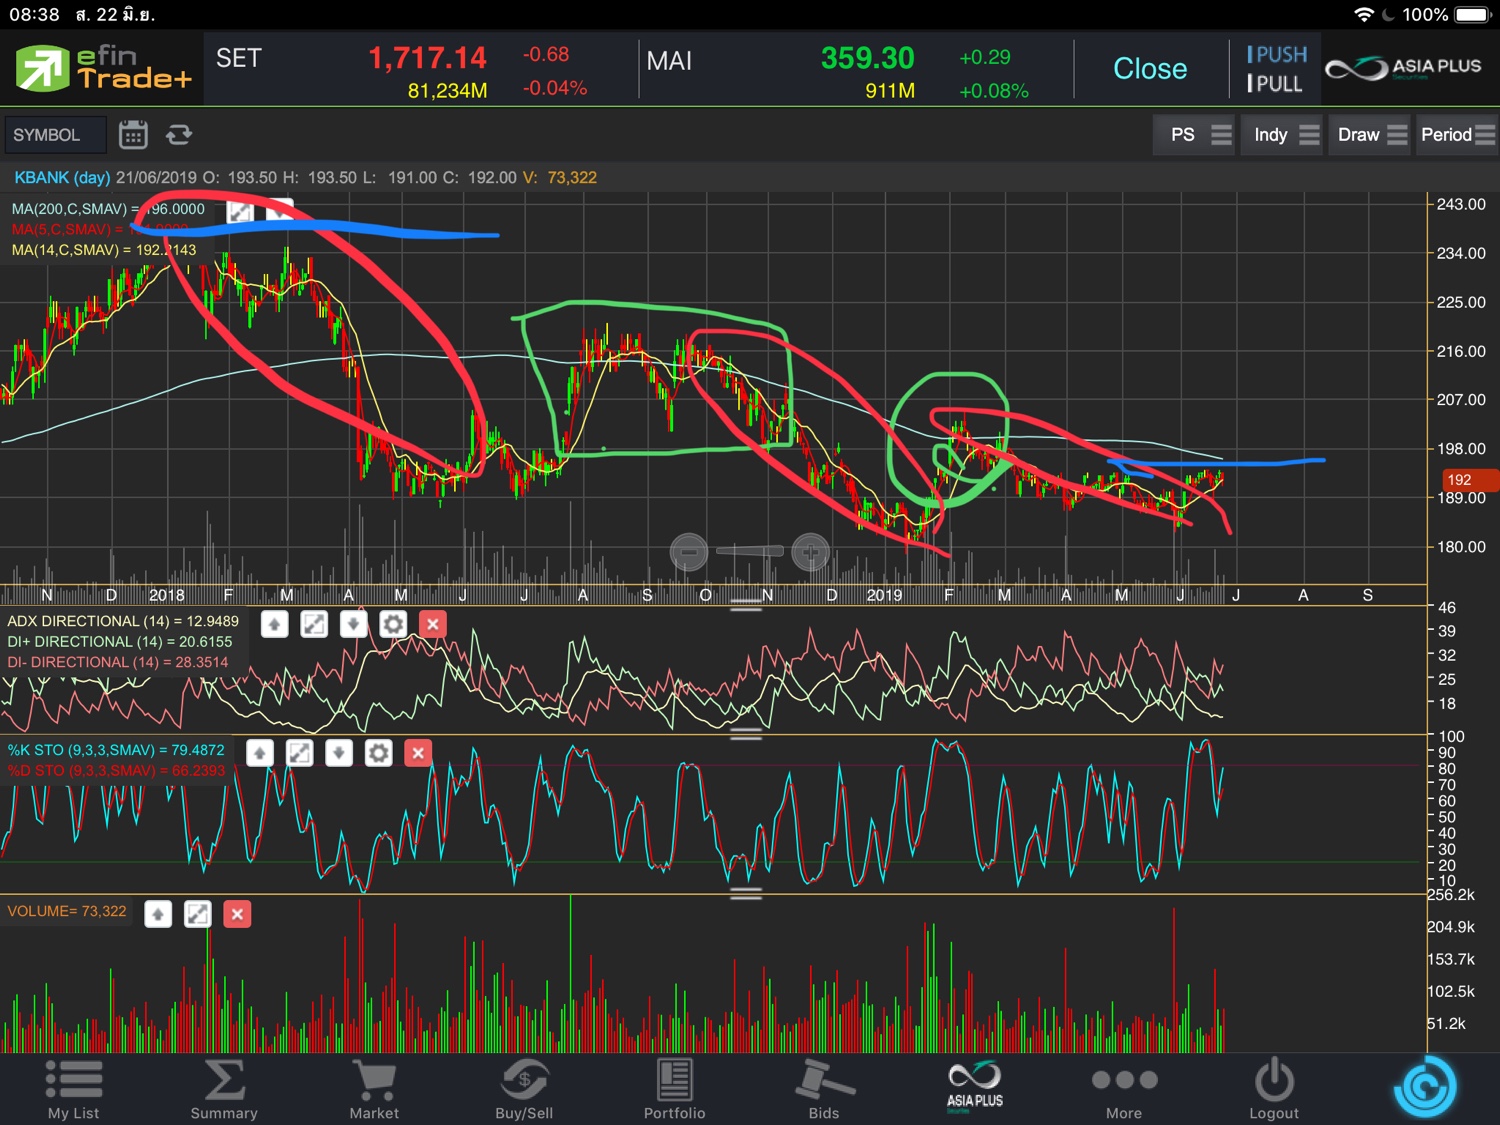The image size is (1500, 1125).
Task: Open settings gear for Stochastic indicator
Action: pyautogui.click(x=378, y=753)
